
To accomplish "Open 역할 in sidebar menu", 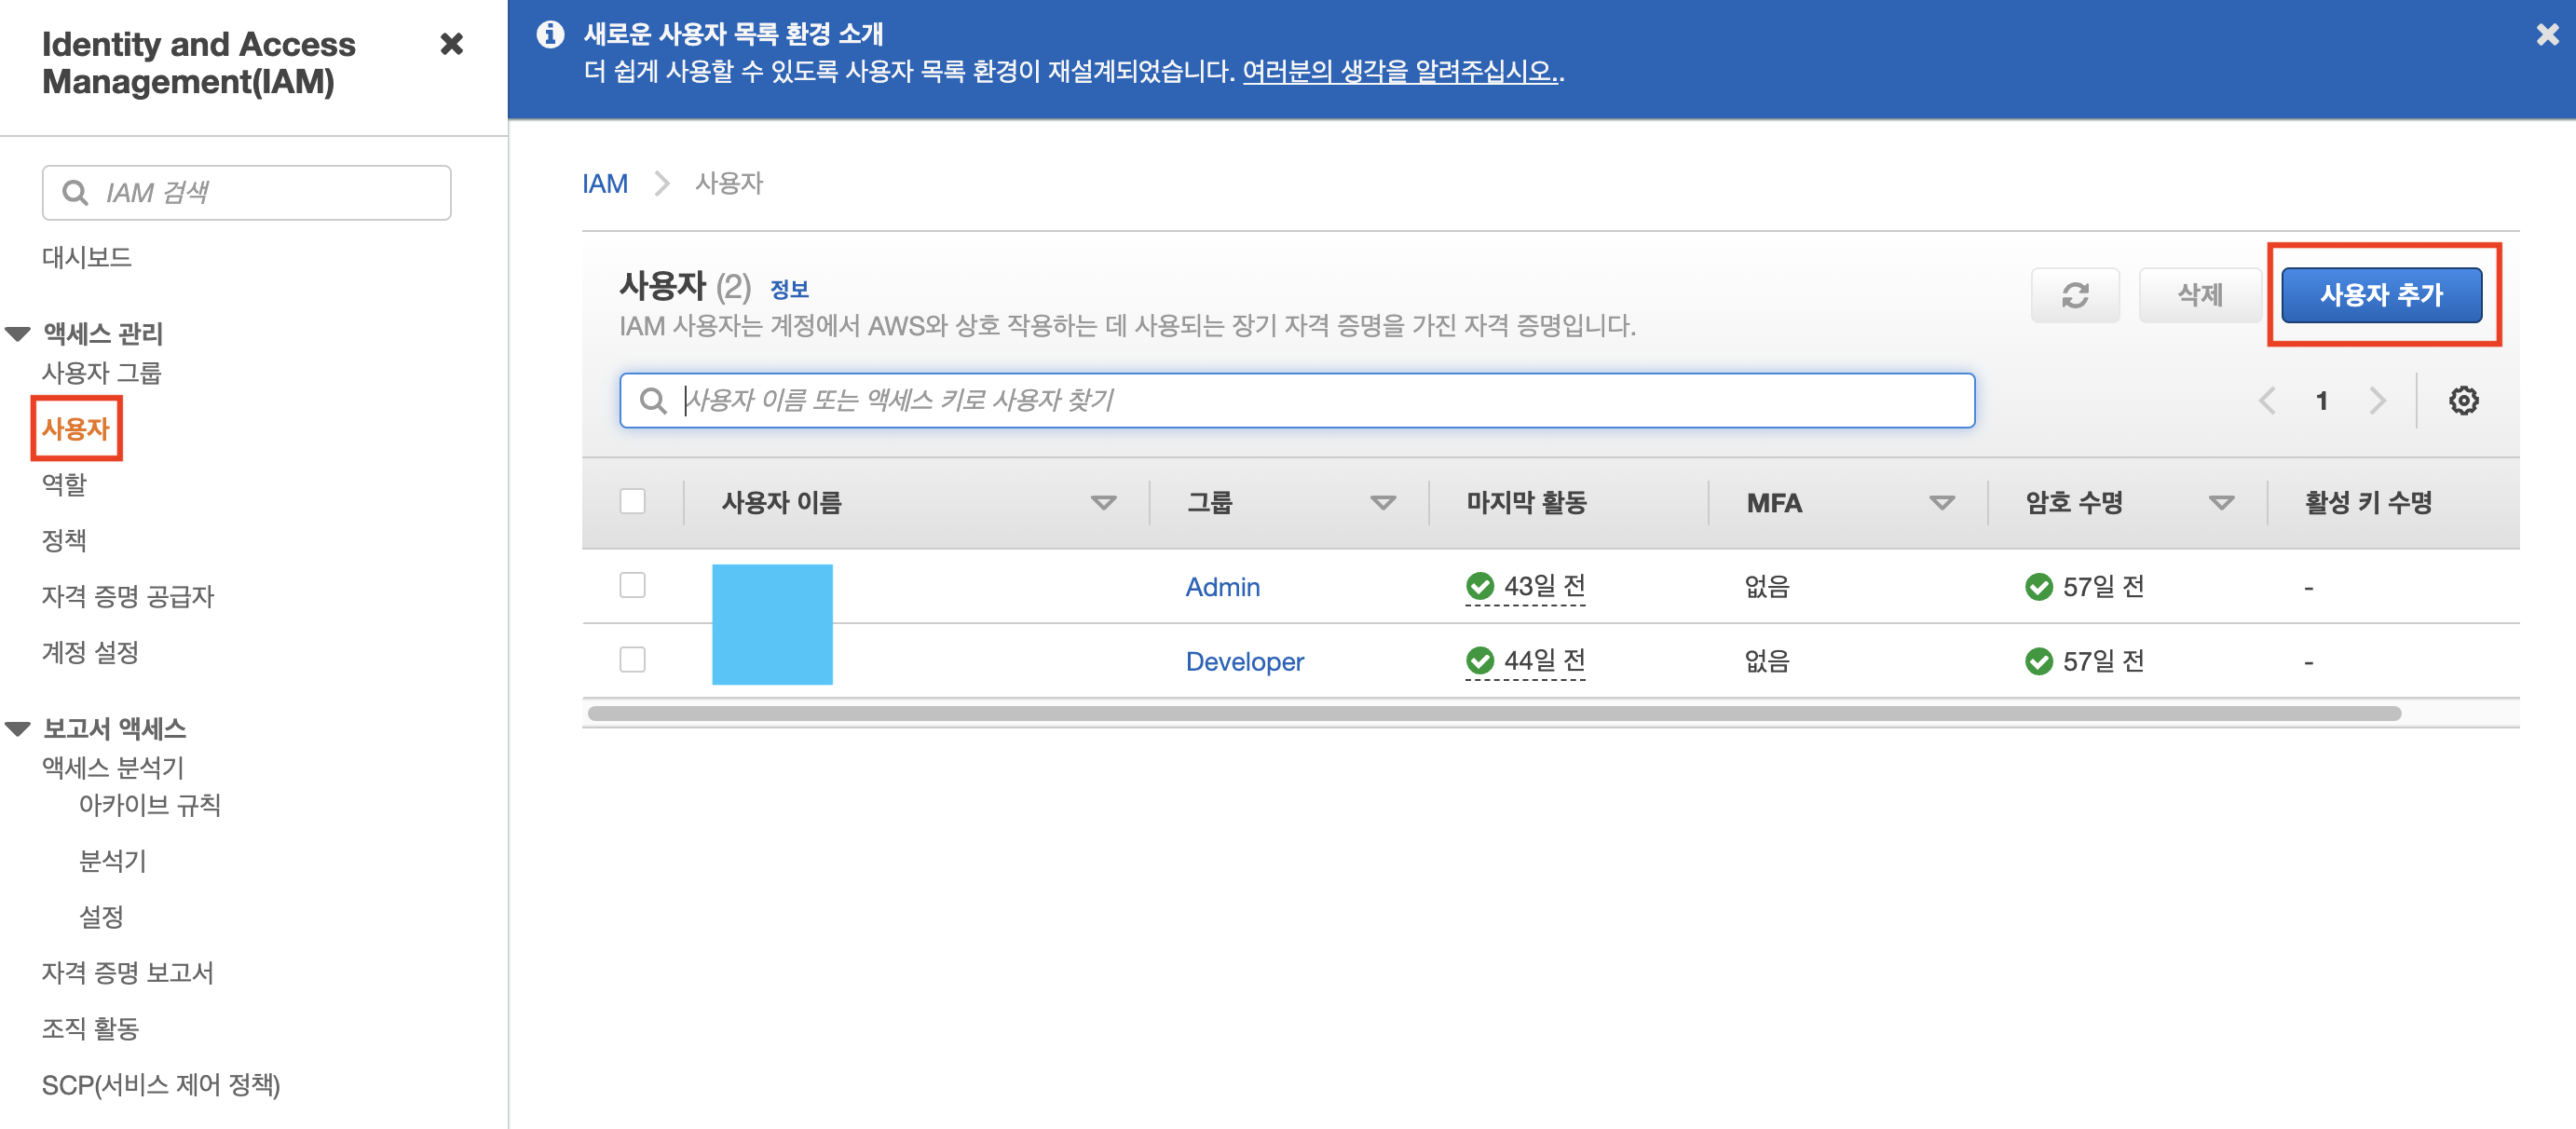I will (x=64, y=485).
